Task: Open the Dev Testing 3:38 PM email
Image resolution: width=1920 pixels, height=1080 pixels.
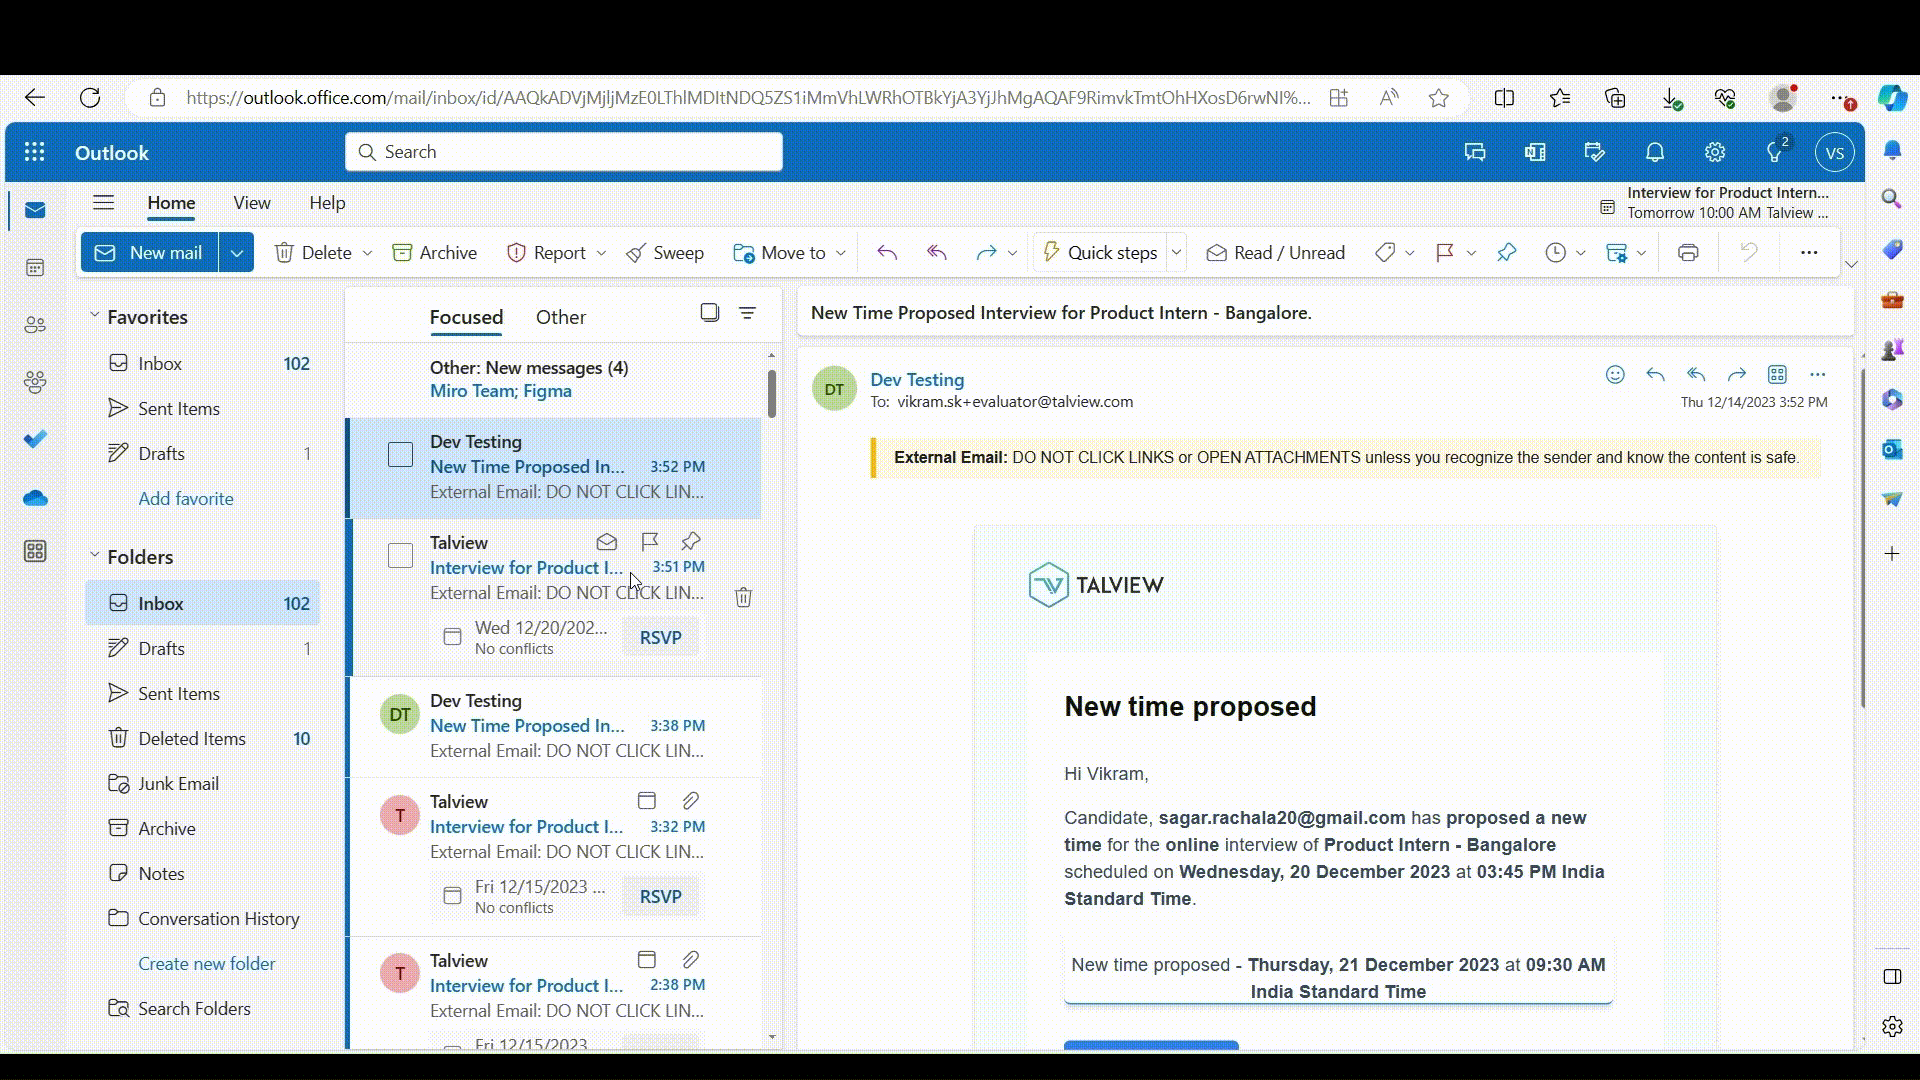Action: click(x=554, y=726)
